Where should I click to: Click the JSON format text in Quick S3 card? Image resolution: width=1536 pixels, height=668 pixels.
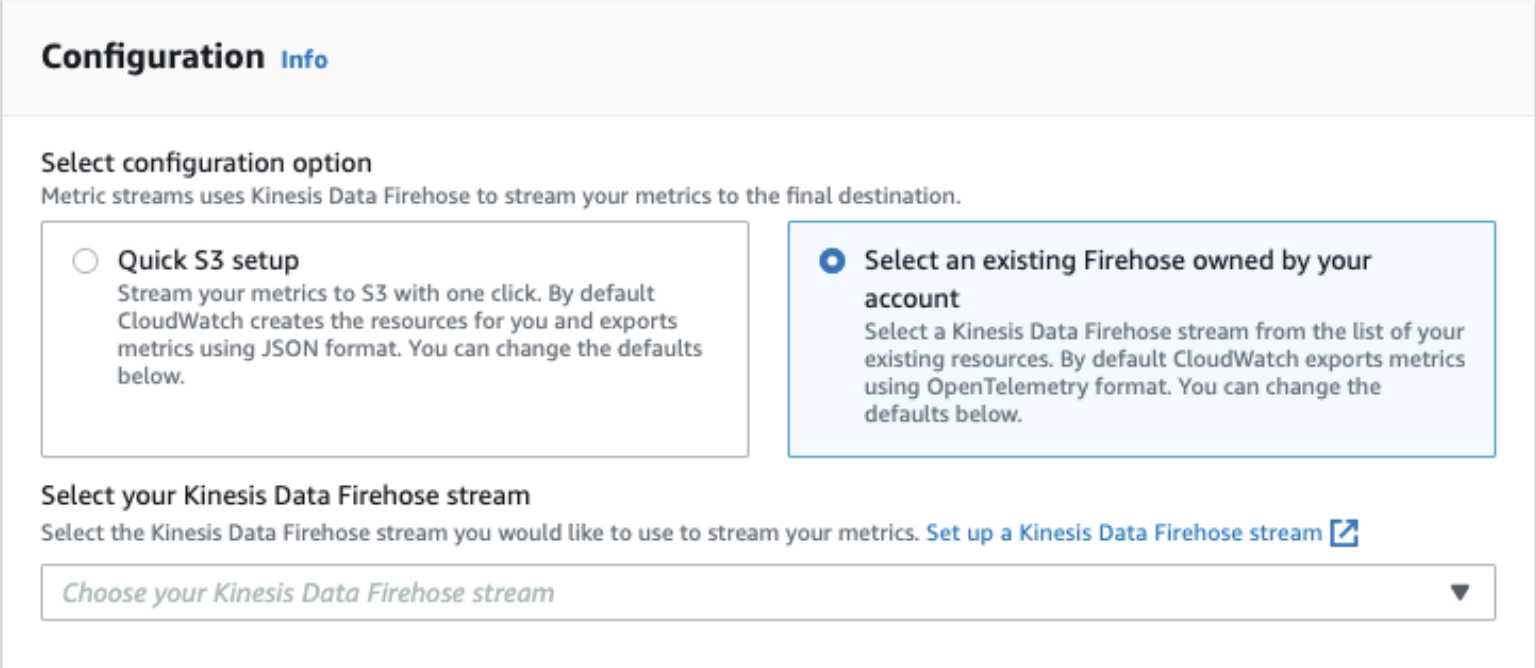click(x=278, y=350)
